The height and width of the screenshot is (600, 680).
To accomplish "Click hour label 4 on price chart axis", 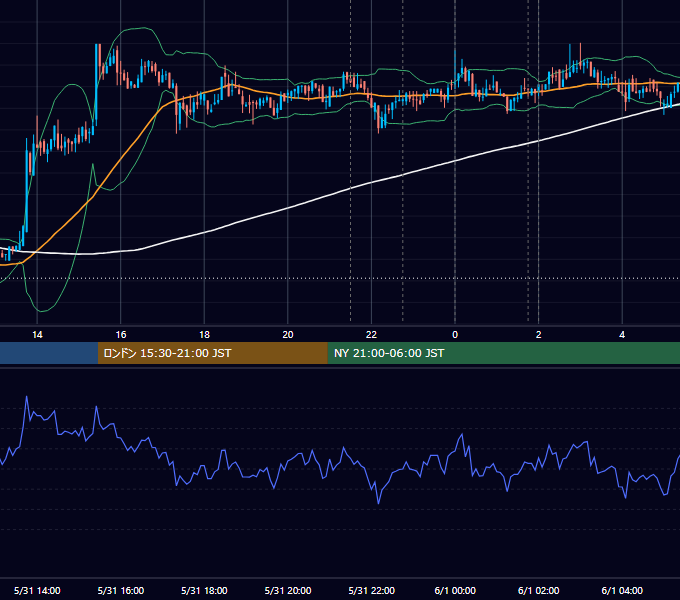I will [622, 335].
